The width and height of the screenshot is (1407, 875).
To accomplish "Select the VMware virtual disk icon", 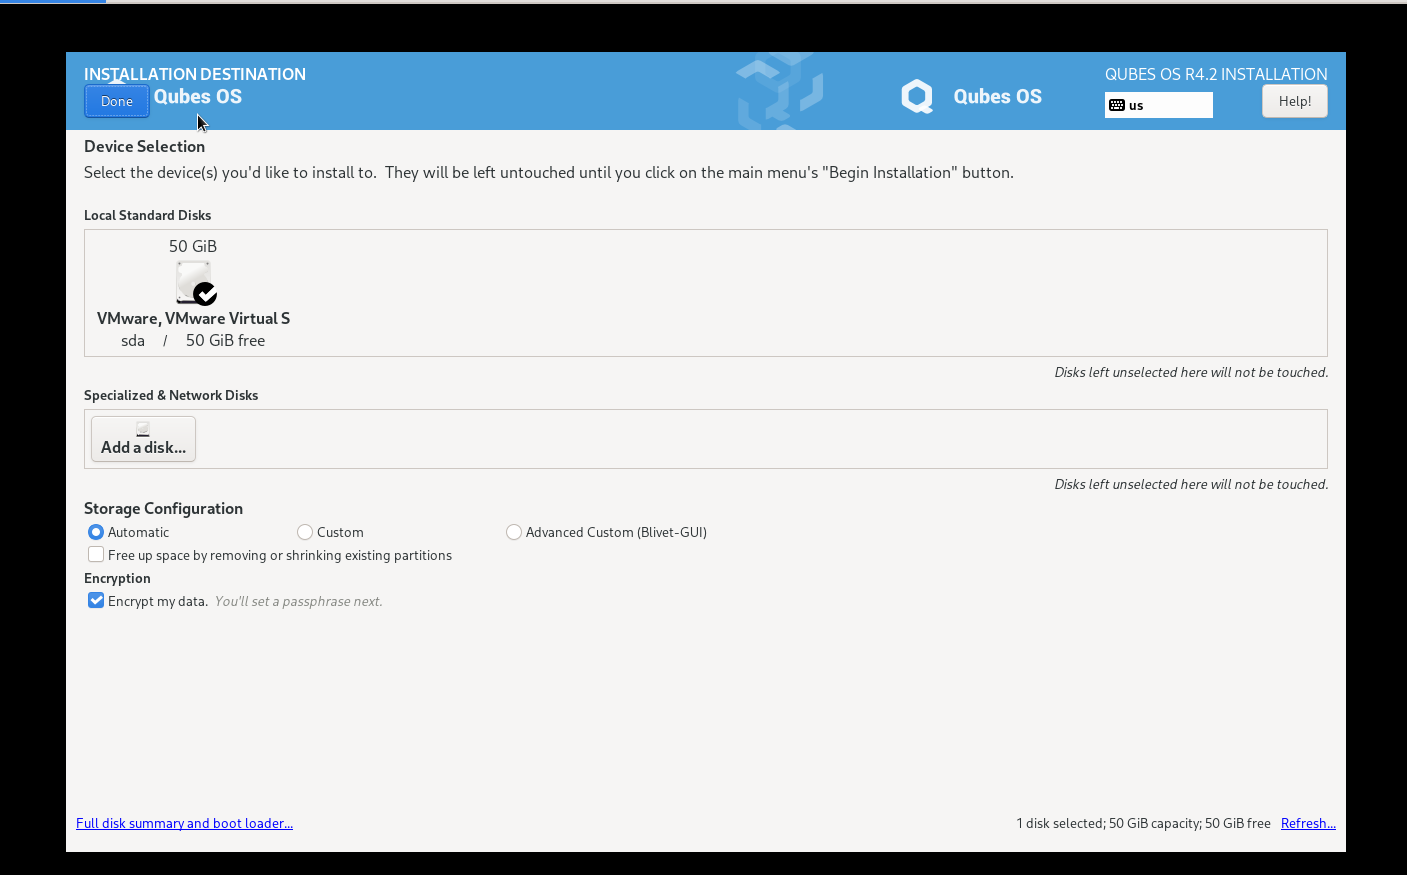I will (x=195, y=283).
